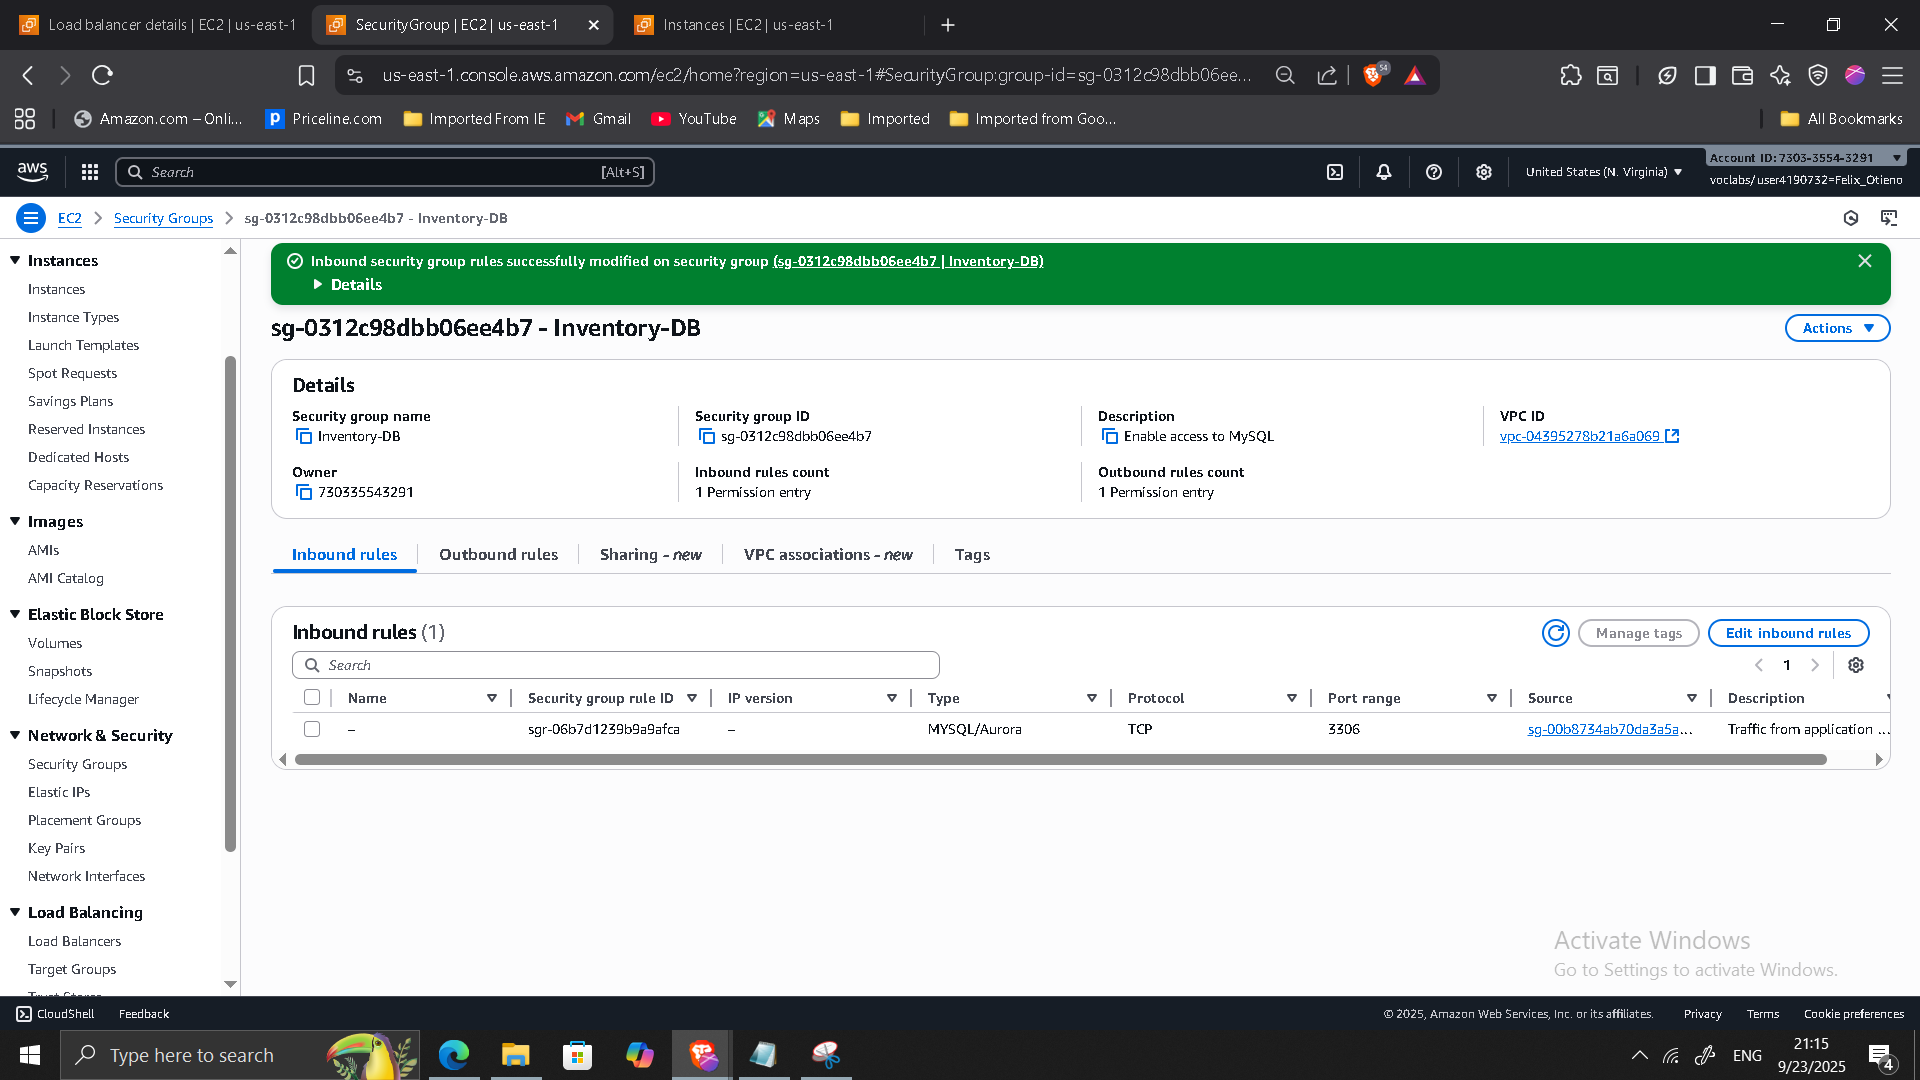Open the N. Virginia region selector
The height and width of the screenshot is (1080, 1920).
click(x=1604, y=172)
